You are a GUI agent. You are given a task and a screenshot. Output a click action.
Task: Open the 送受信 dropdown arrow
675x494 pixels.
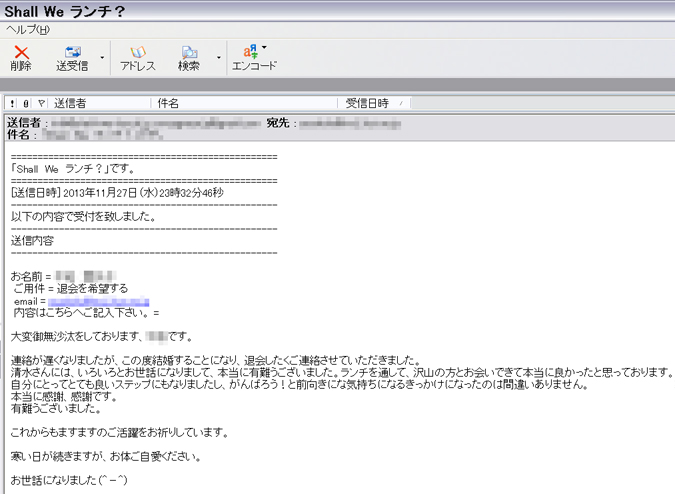[x=102, y=58]
